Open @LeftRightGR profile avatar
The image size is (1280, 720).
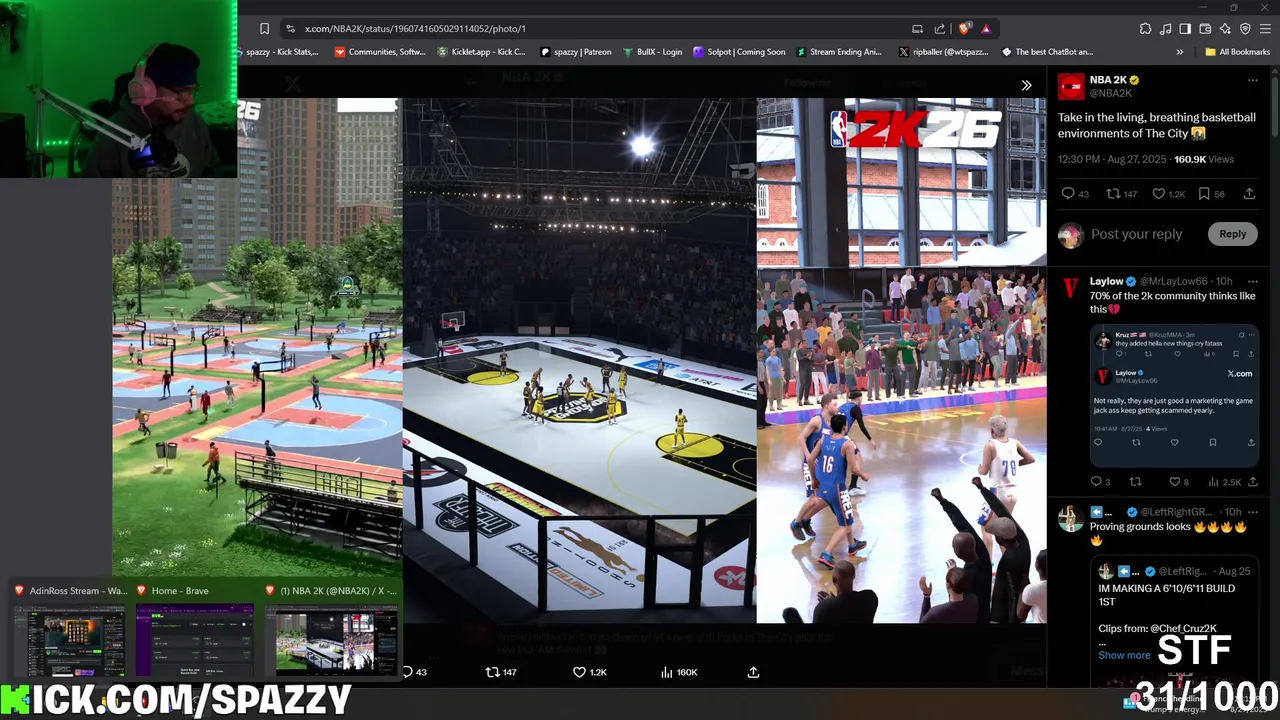(1071, 519)
